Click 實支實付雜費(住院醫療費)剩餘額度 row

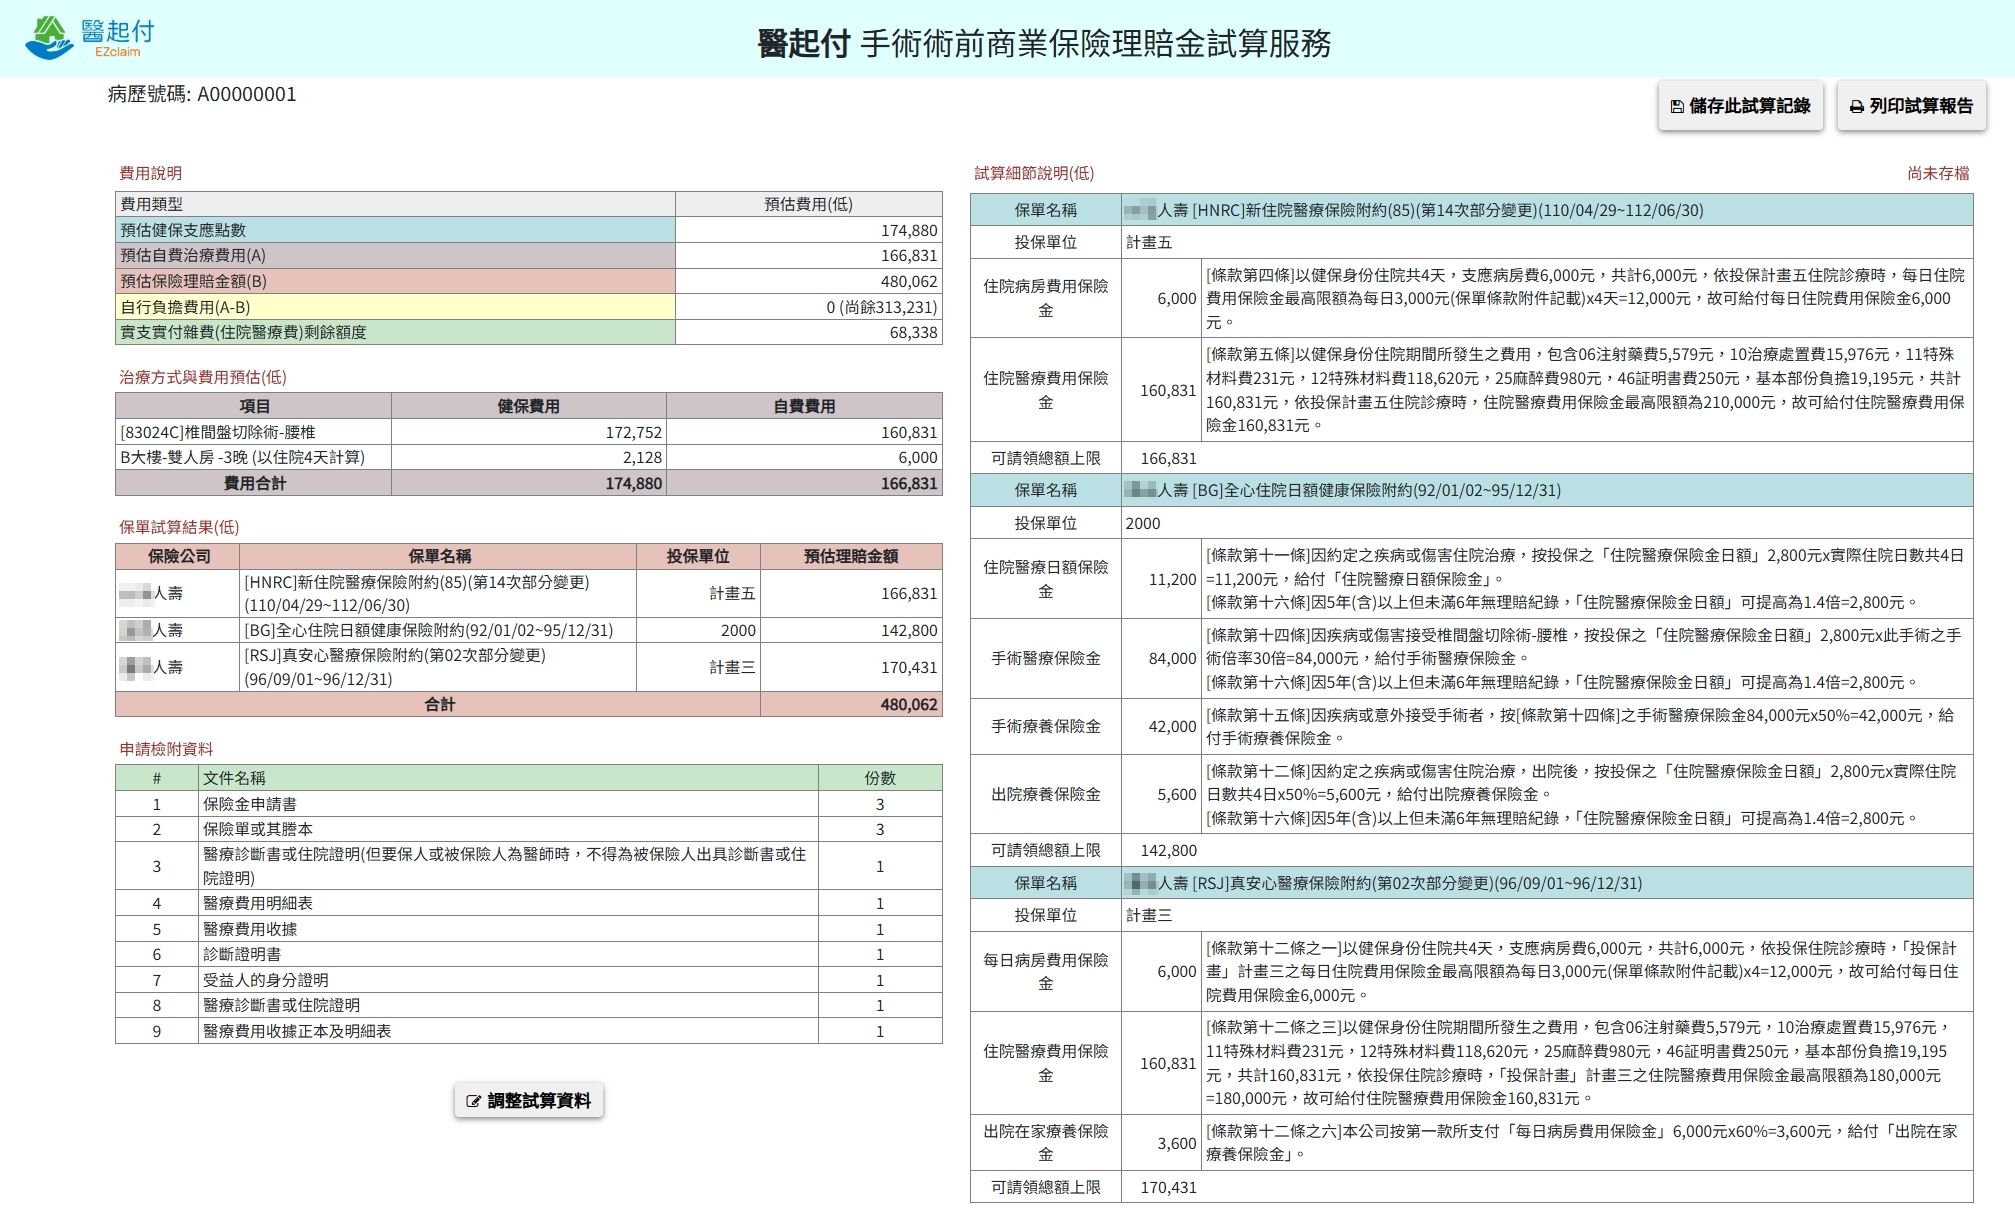coord(528,332)
